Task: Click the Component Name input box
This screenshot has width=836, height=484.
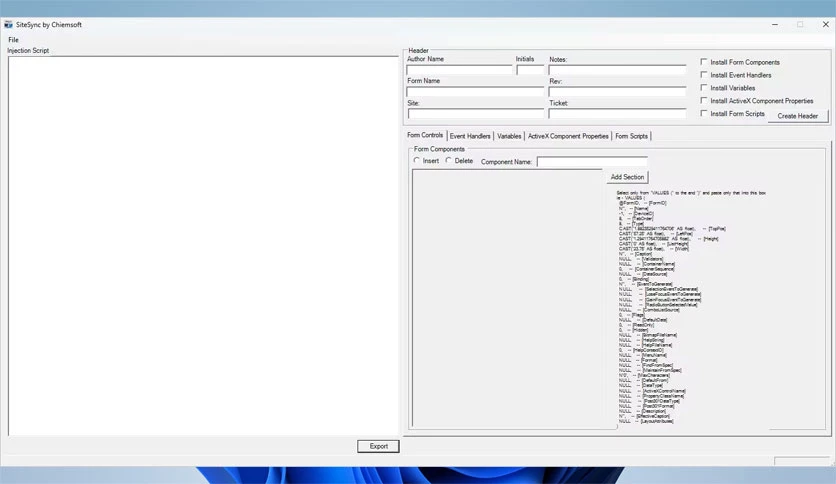Action: pyautogui.click(x=592, y=162)
